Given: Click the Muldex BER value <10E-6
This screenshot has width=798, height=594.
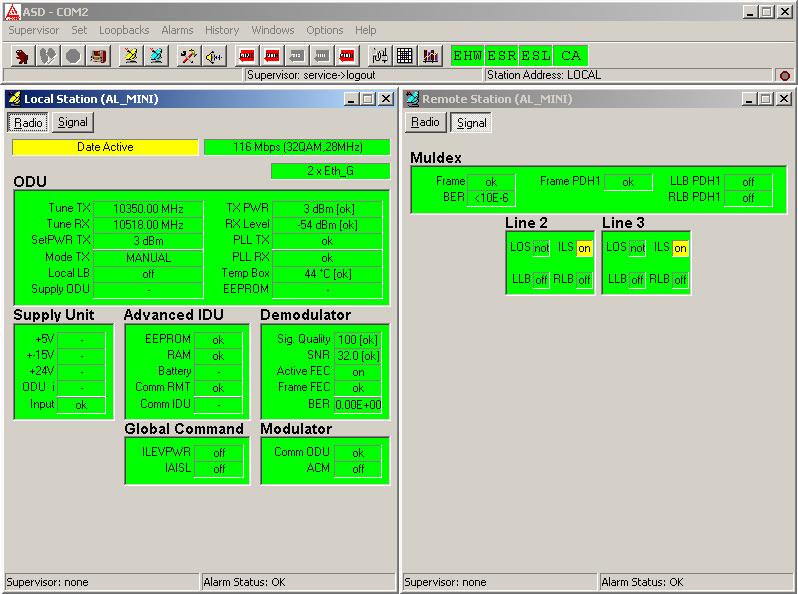Looking at the screenshot, I should click(491, 197).
